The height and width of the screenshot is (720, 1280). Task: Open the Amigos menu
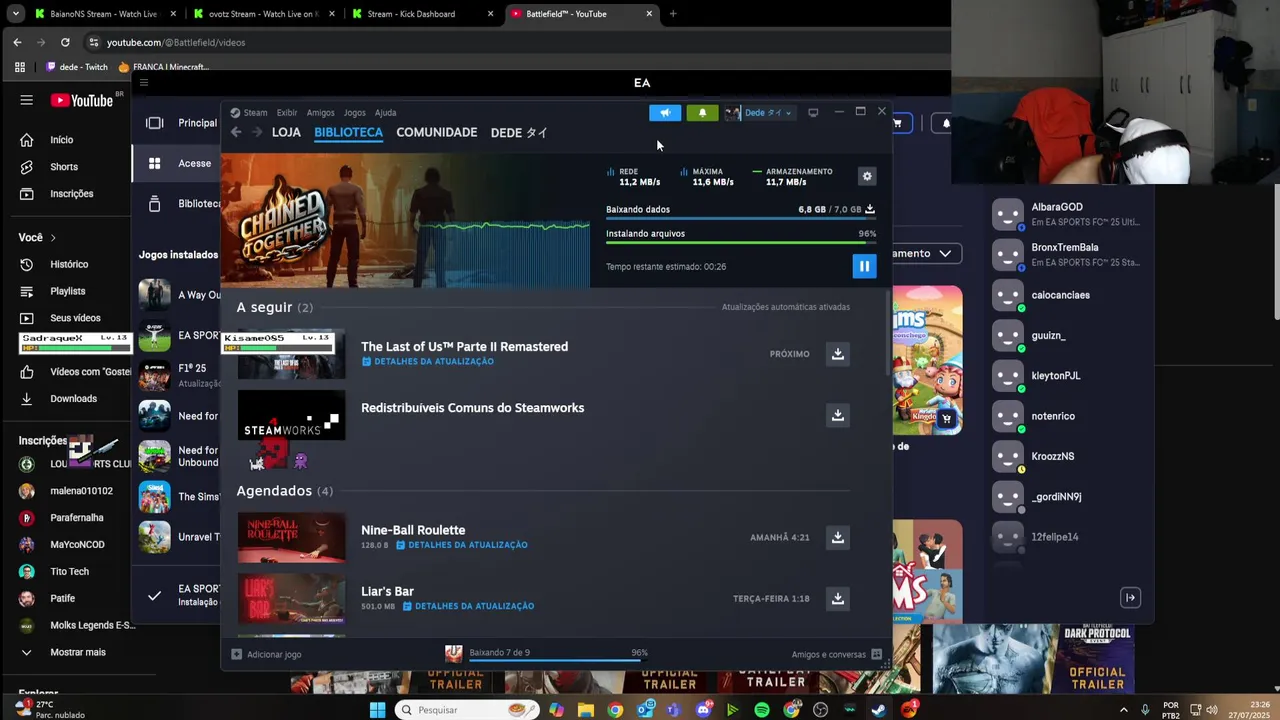click(x=320, y=113)
